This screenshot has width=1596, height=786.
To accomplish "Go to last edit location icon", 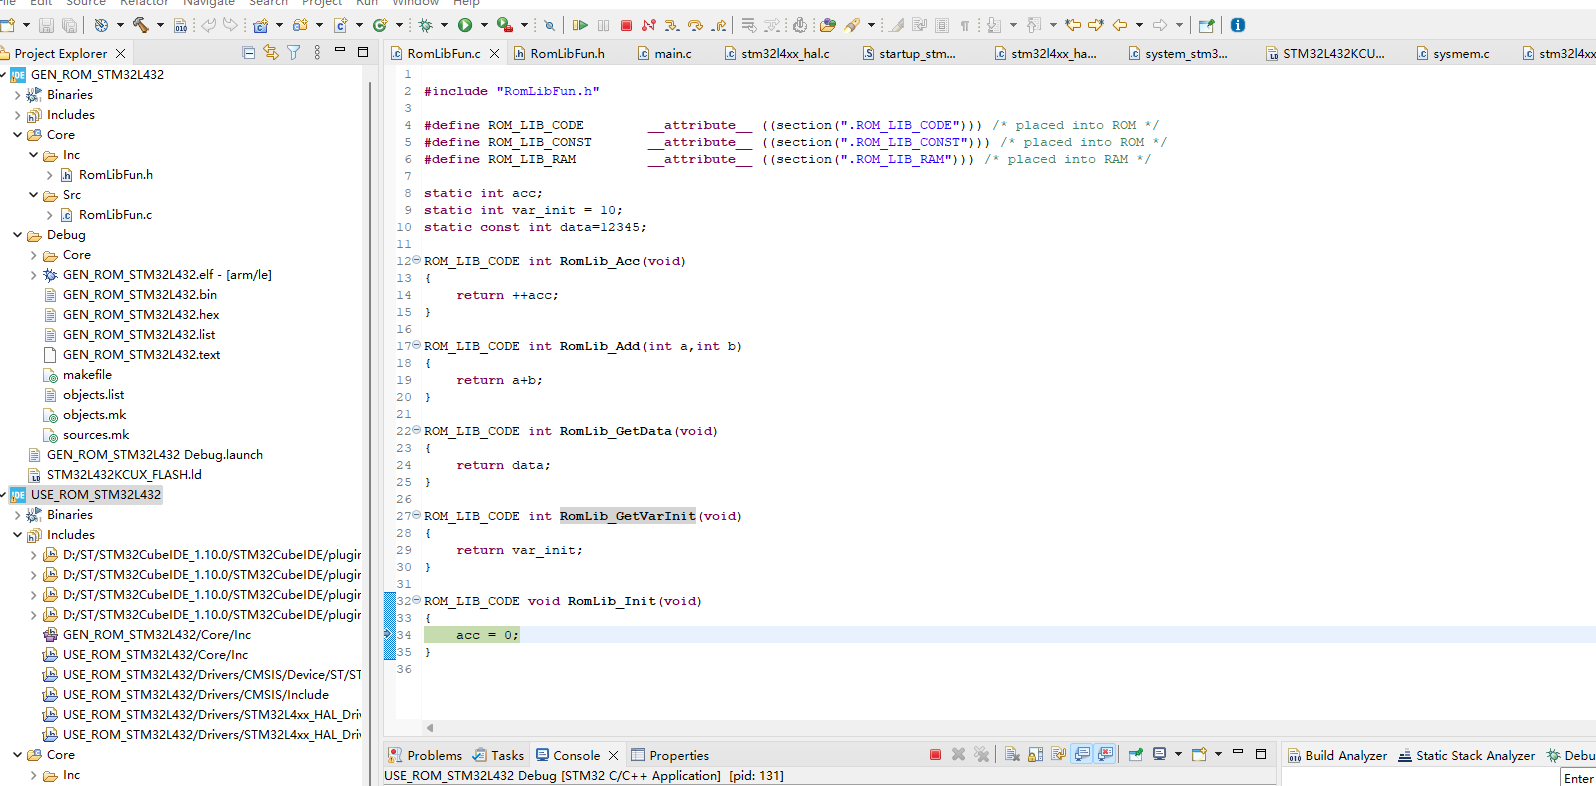I will 1073,25.
